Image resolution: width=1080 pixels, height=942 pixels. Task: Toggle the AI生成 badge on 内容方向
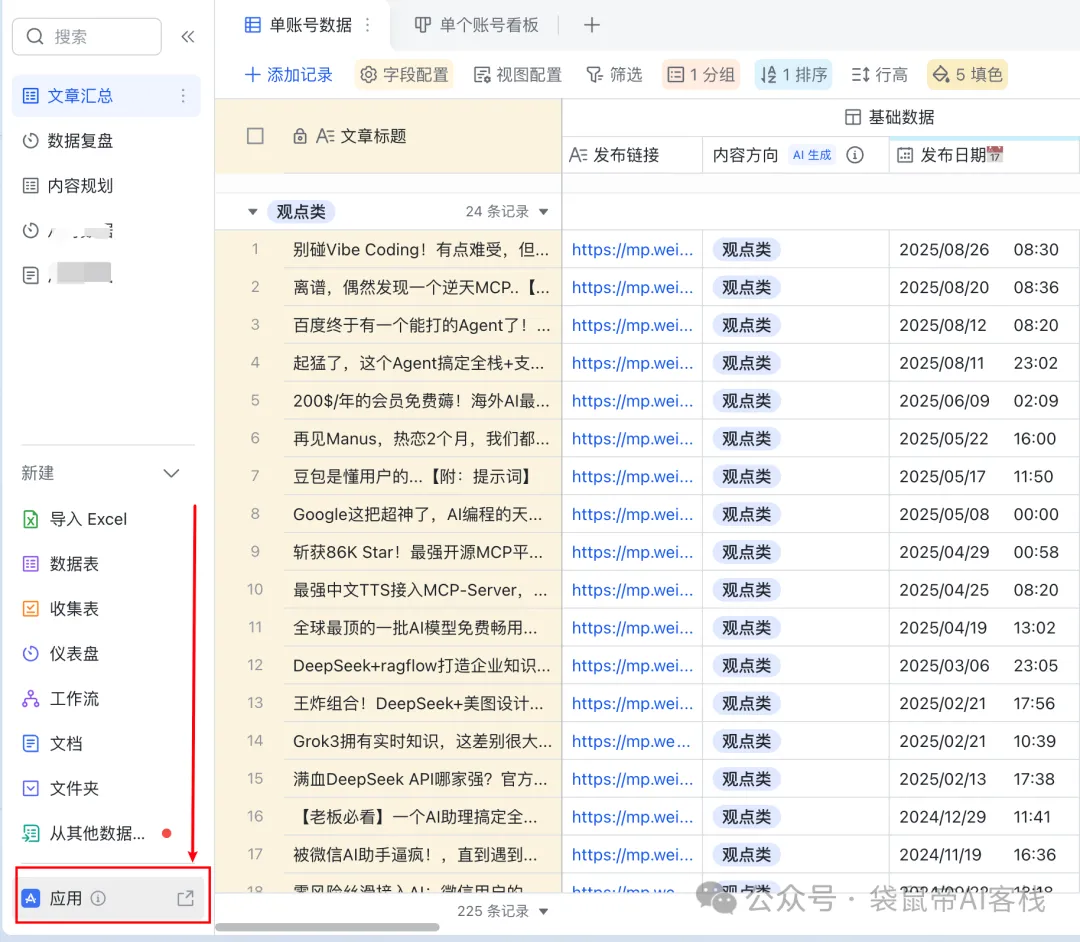(x=811, y=155)
